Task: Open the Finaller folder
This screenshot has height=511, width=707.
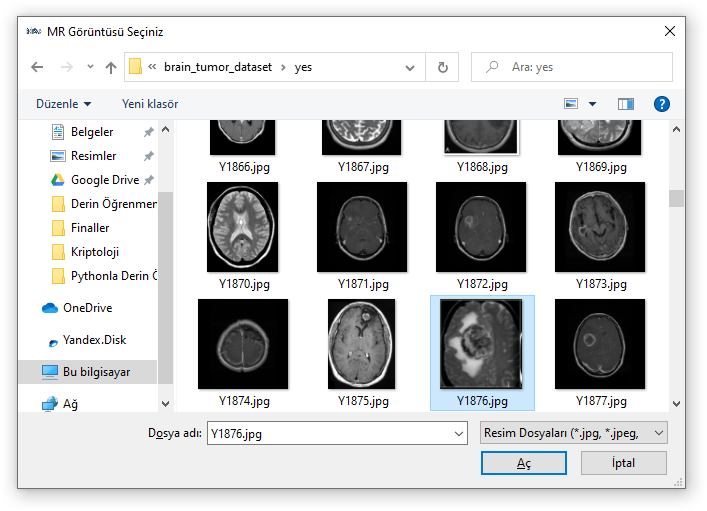Action: click(x=90, y=228)
